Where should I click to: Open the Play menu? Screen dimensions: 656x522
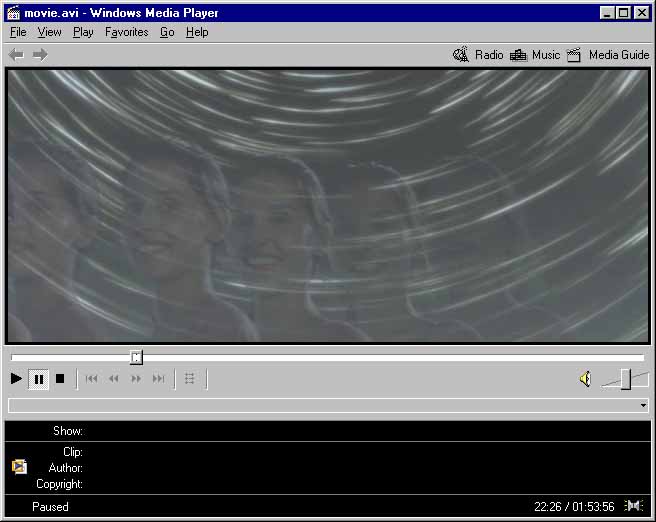83,32
